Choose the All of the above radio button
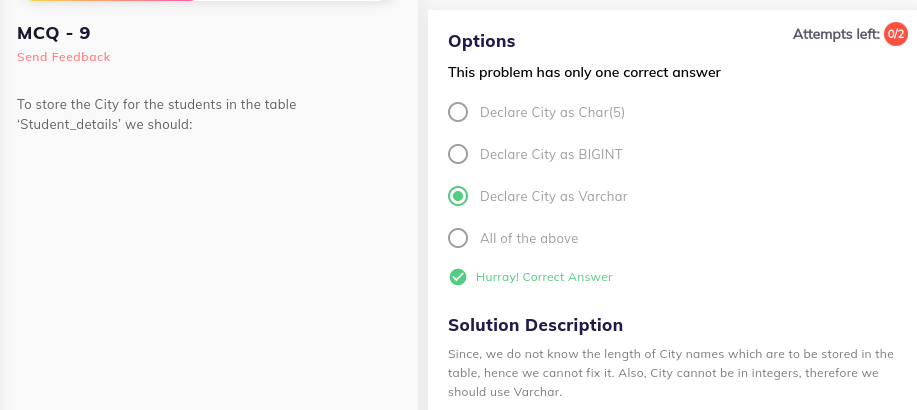 pyautogui.click(x=458, y=238)
